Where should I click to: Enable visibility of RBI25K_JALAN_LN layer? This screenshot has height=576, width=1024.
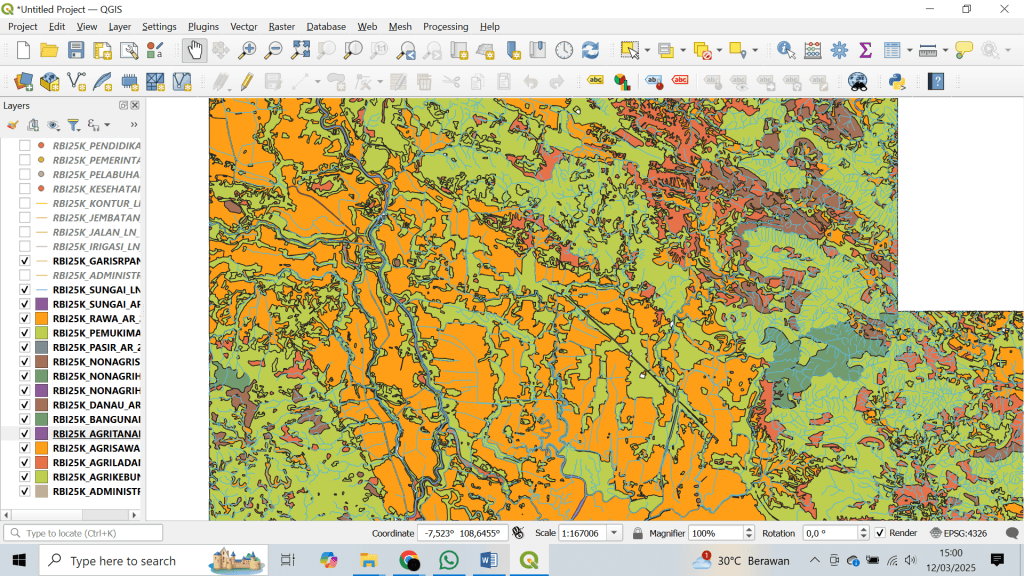click(25, 232)
